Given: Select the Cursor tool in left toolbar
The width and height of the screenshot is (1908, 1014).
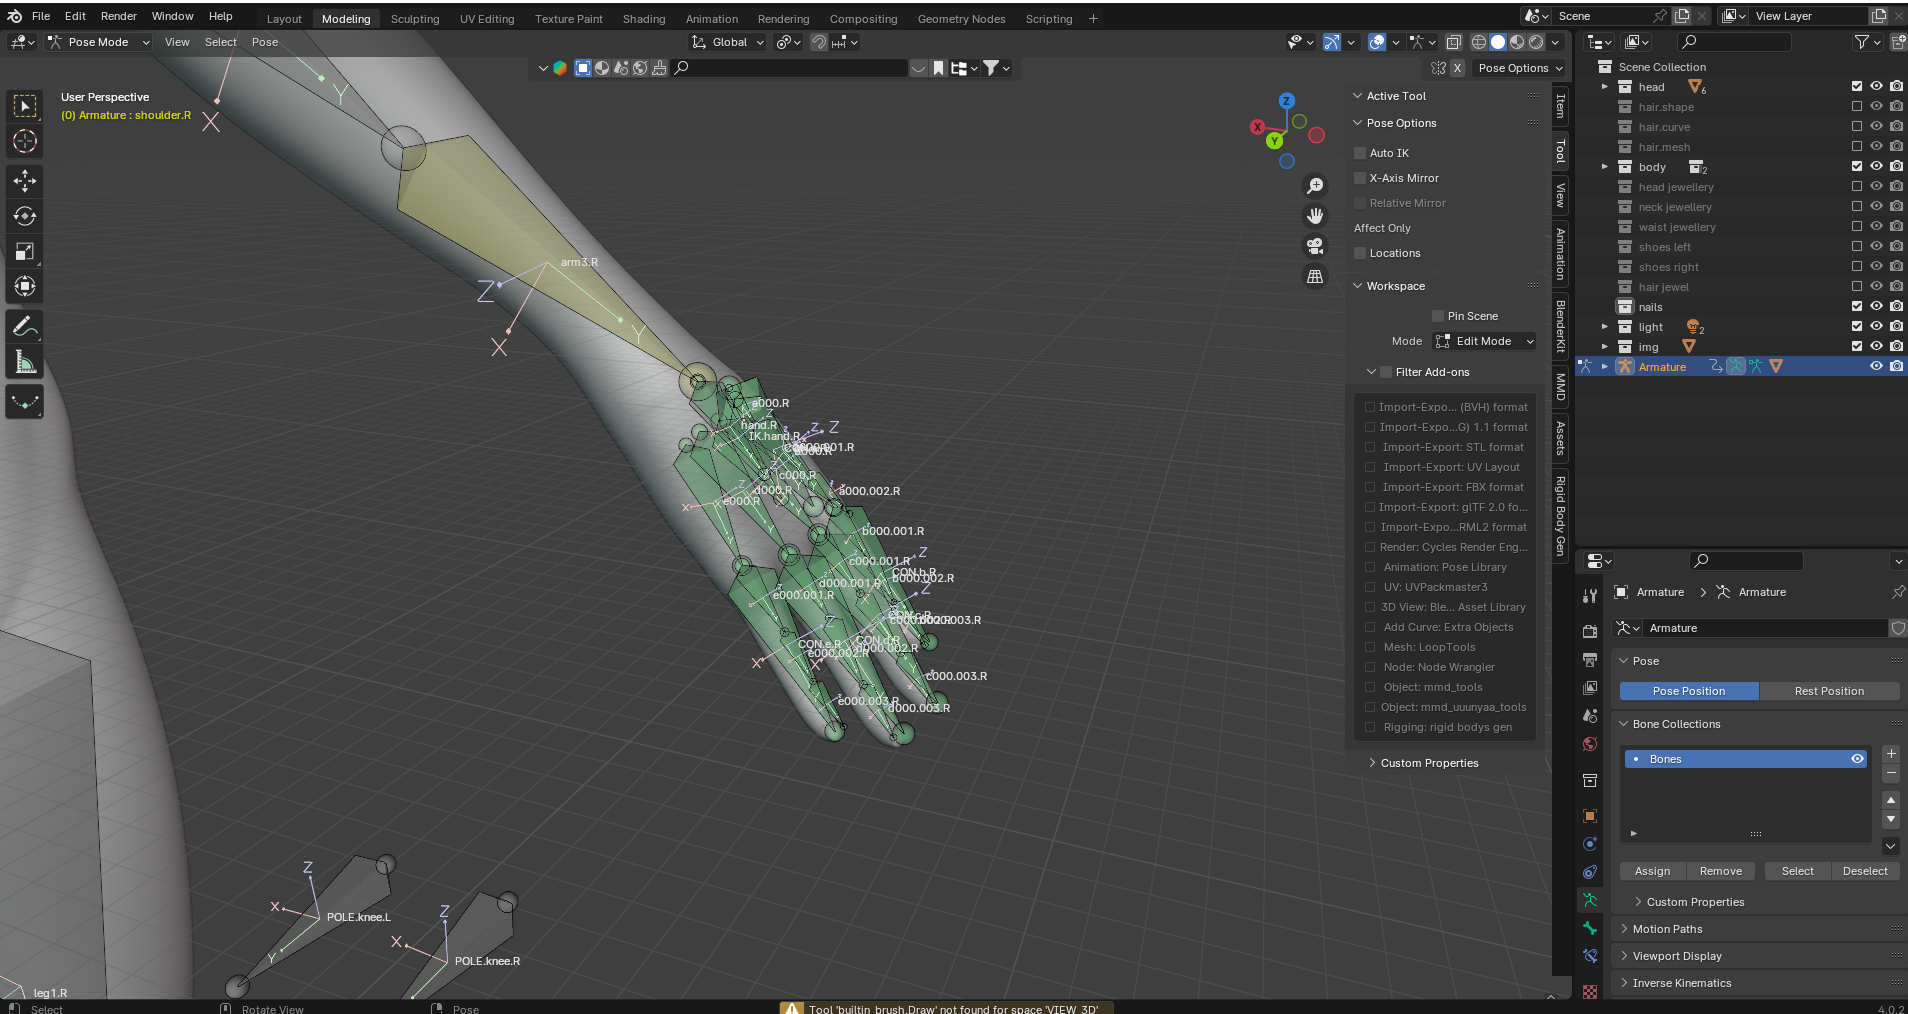Looking at the screenshot, I should coord(25,141).
